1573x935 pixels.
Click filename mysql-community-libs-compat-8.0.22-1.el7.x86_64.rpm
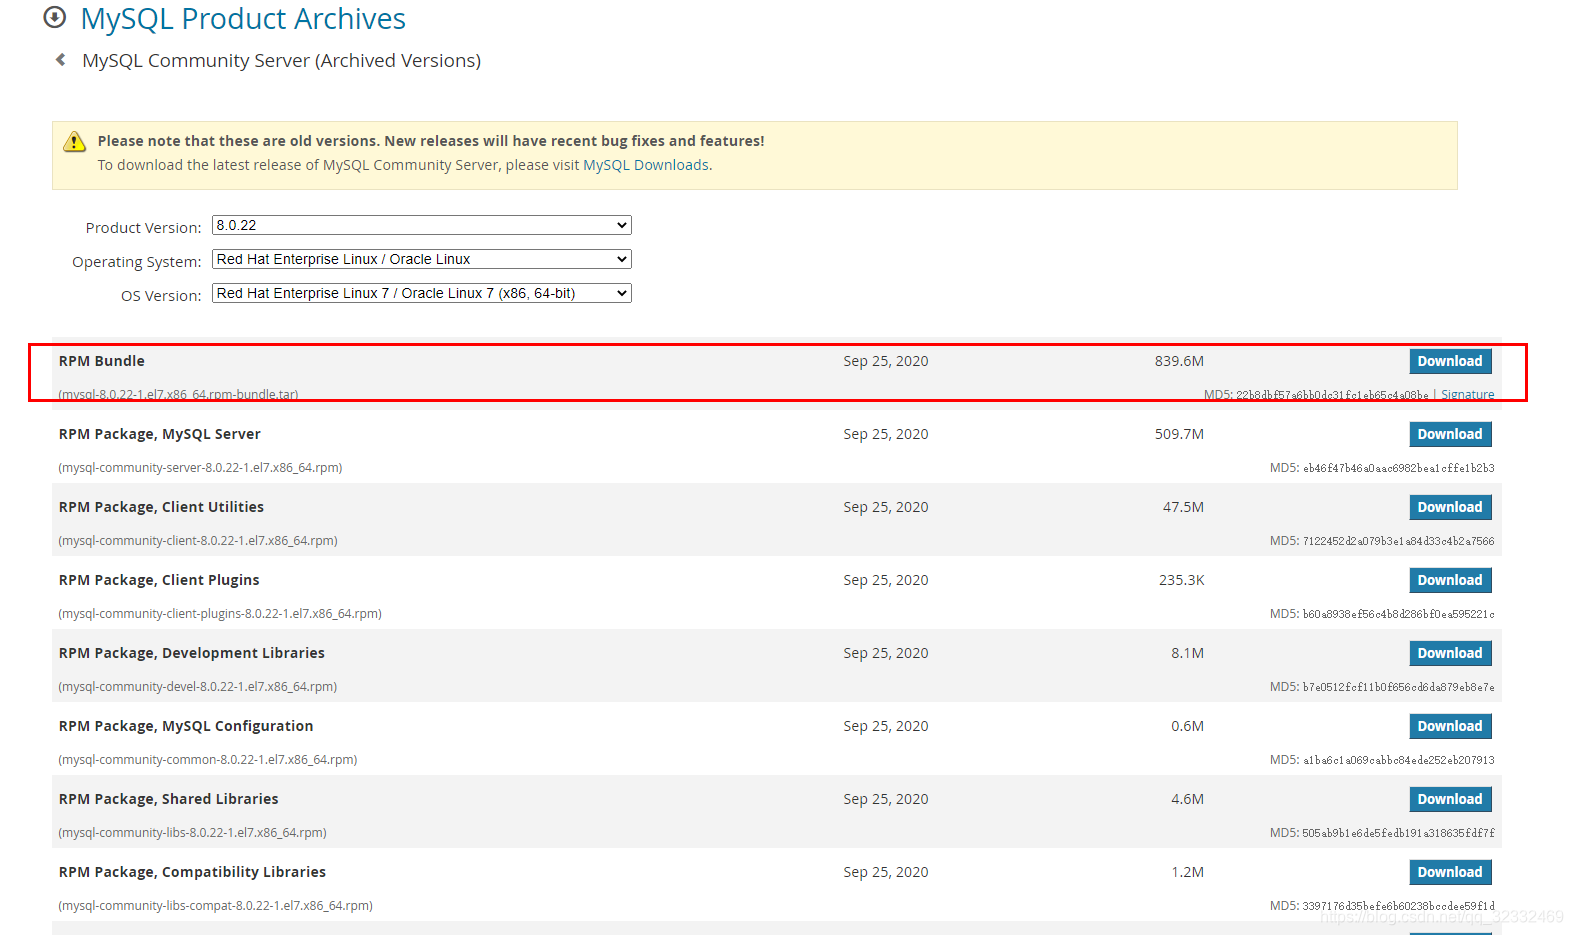point(216,906)
